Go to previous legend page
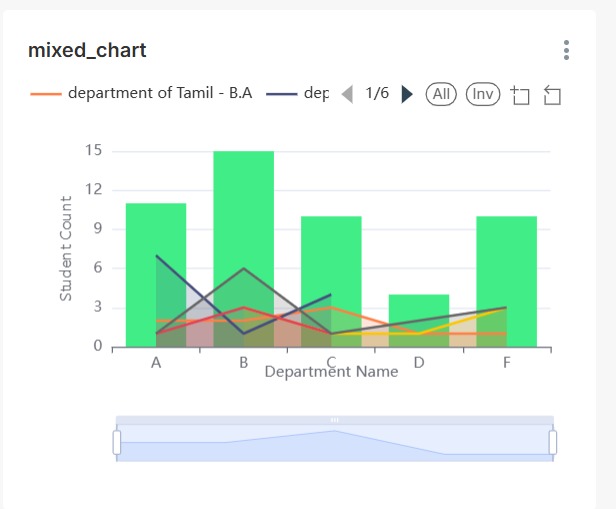 [x=347, y=94]
